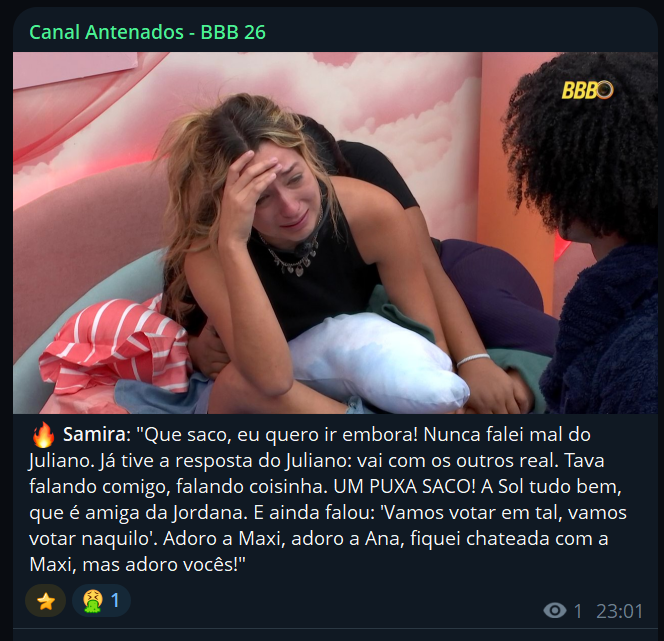Open the Canal Antenados - BBB 26 channel name

[x=147, y=32]
